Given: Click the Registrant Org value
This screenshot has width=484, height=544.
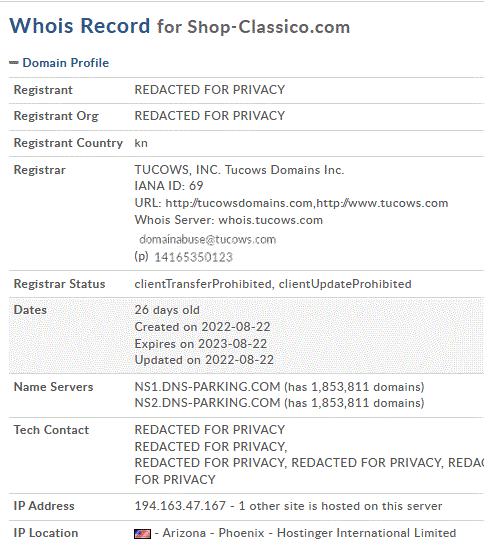Looking at the screenshot, I should (210, 116).
